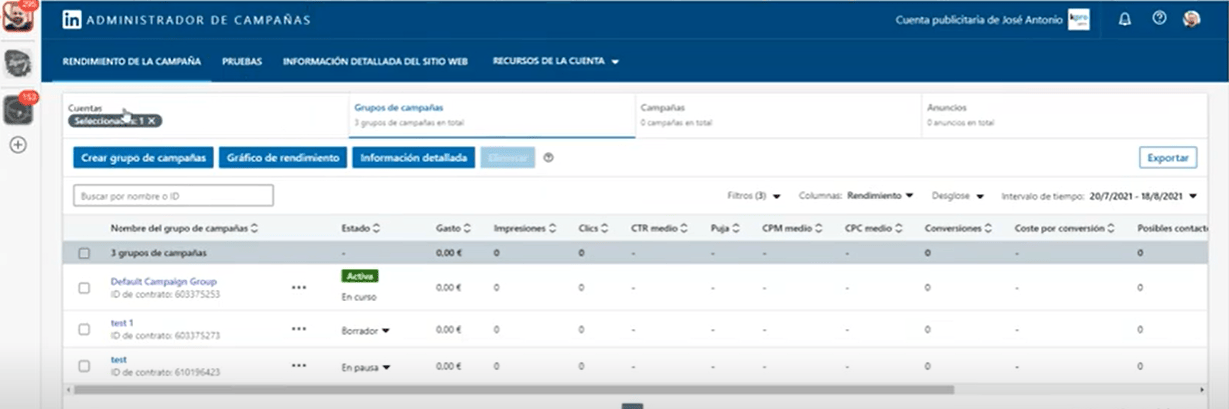Select the Grupos de campañas tab

click(491, 115)
